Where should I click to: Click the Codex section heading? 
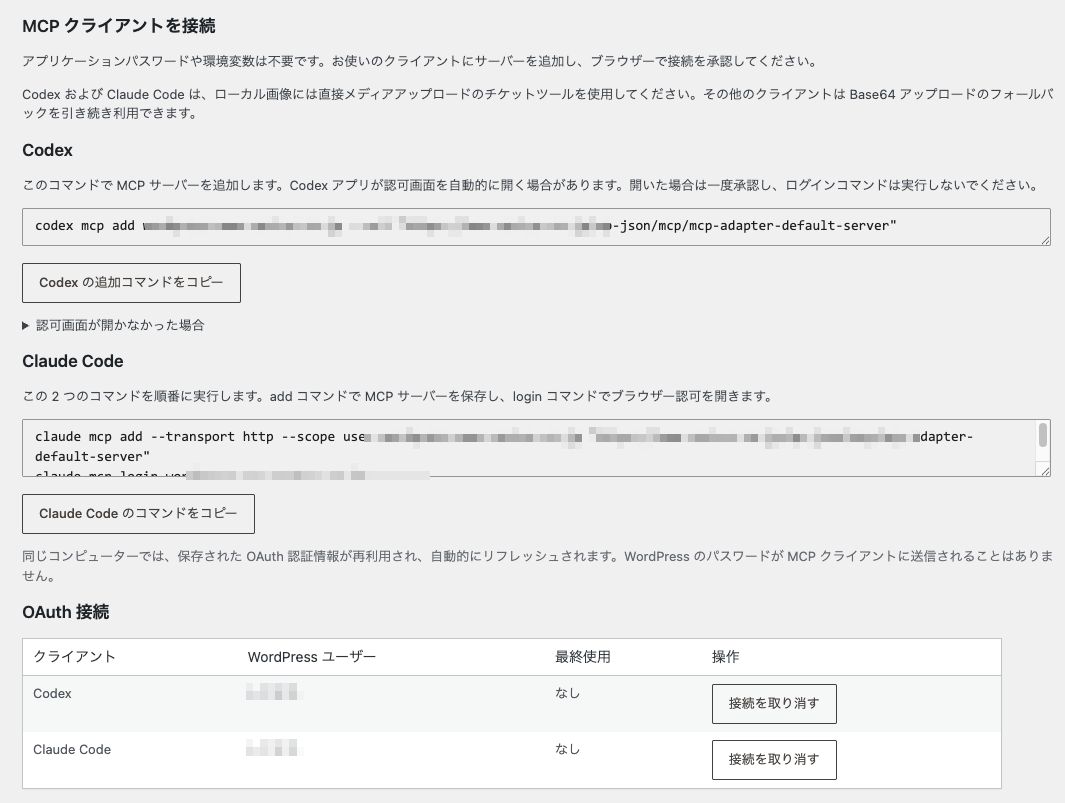(x=48, y=150)
